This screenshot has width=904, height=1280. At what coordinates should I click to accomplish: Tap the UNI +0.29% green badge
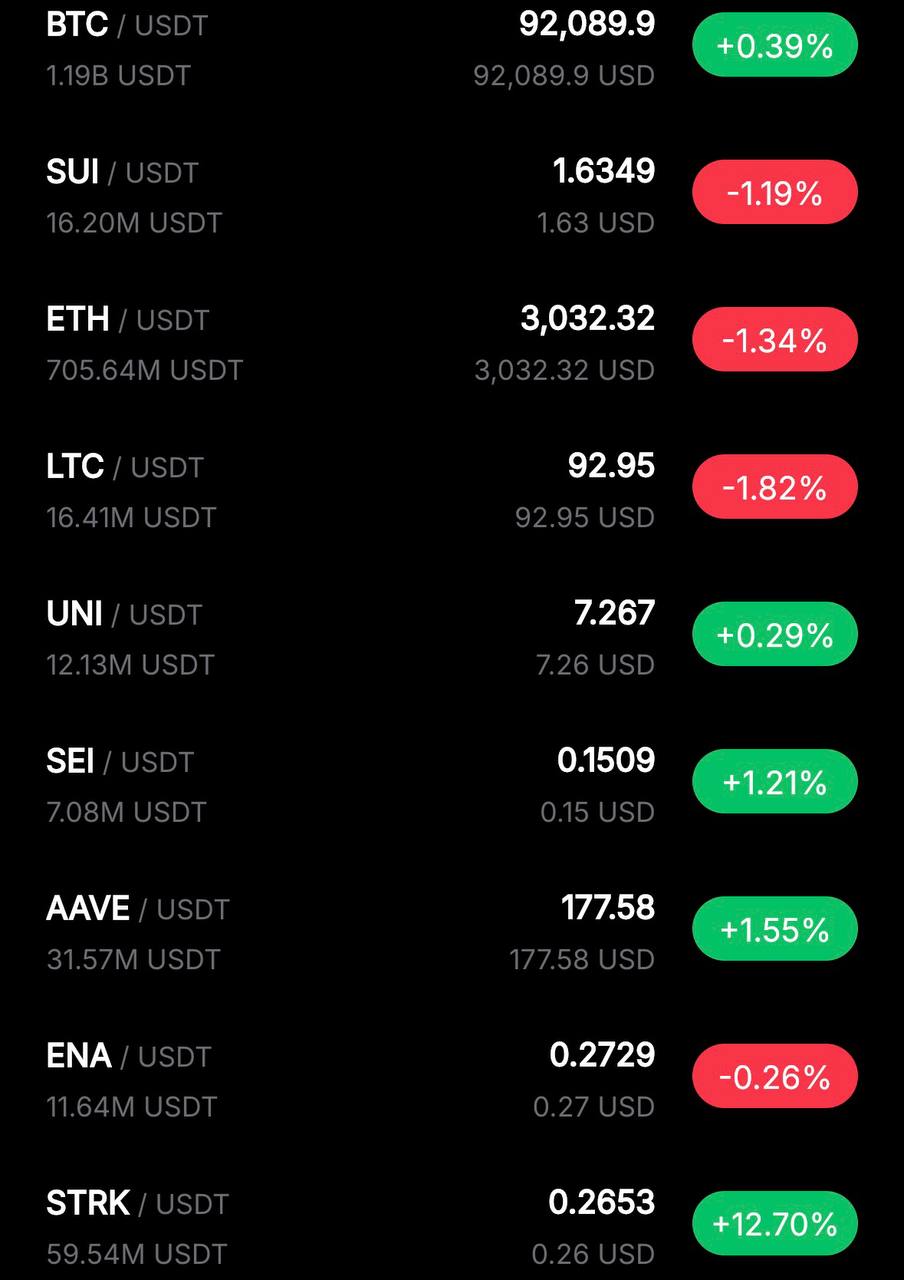coord(775,635)
